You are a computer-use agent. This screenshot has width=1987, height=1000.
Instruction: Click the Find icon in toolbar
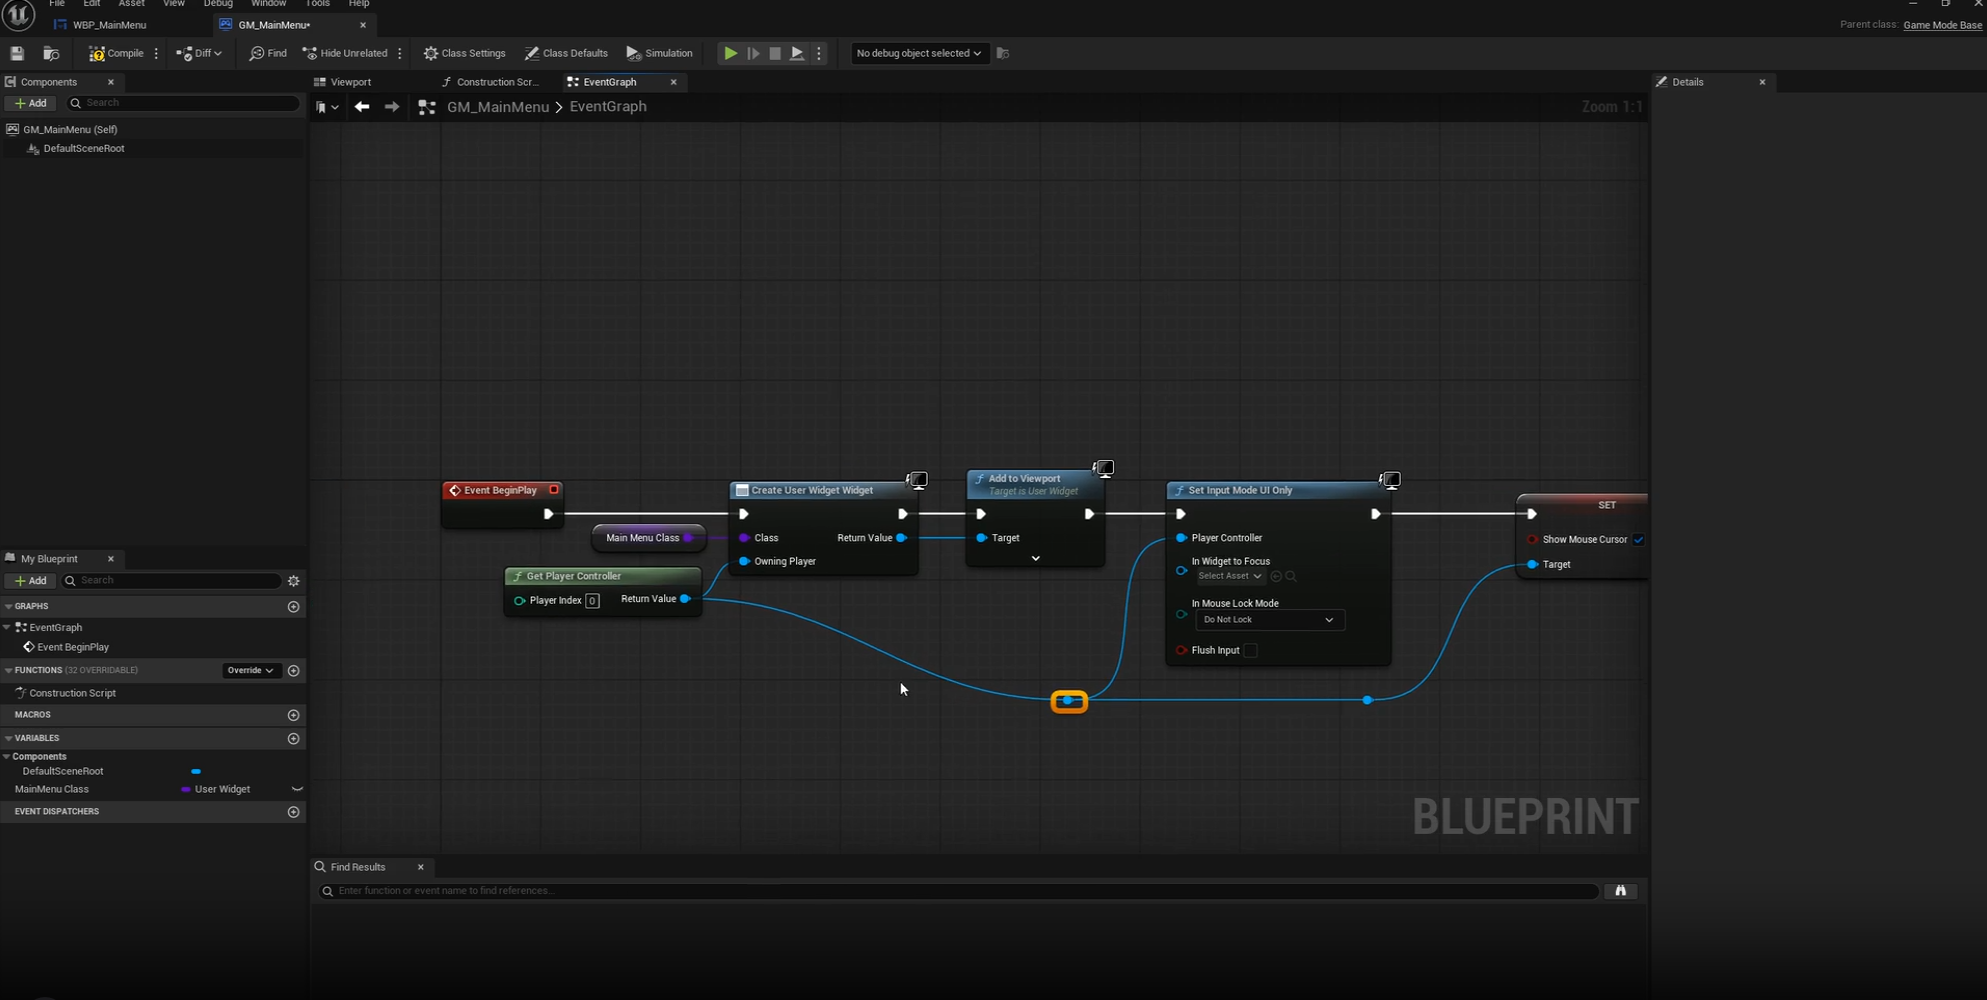[267, 54]
